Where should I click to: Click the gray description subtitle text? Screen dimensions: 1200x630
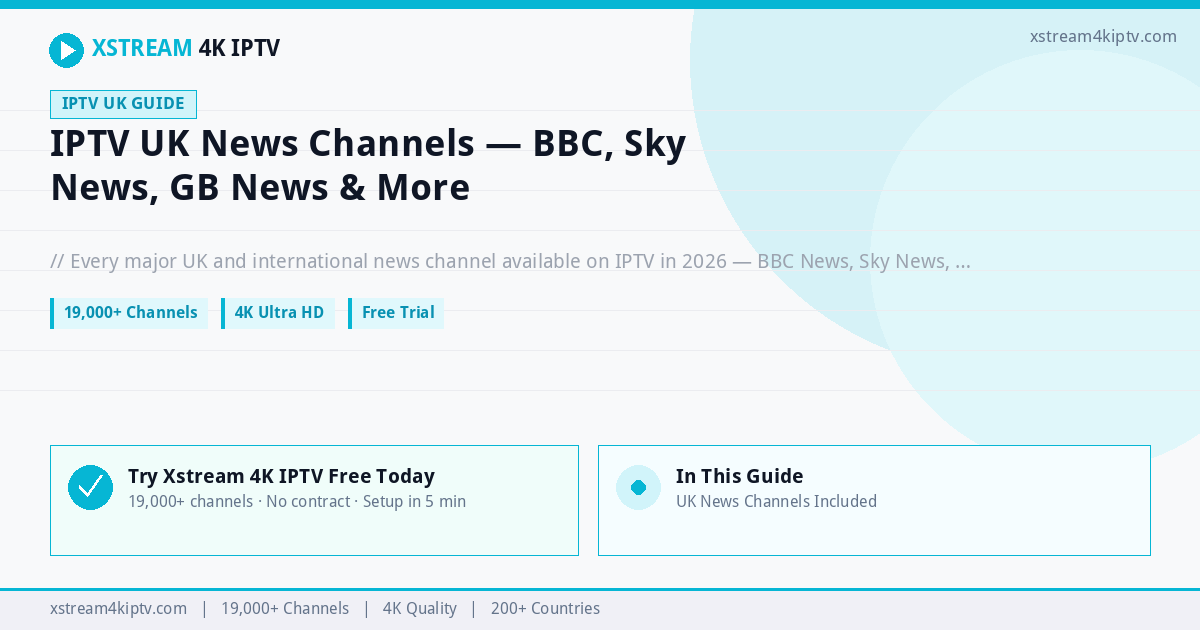[x=510, y=262]
